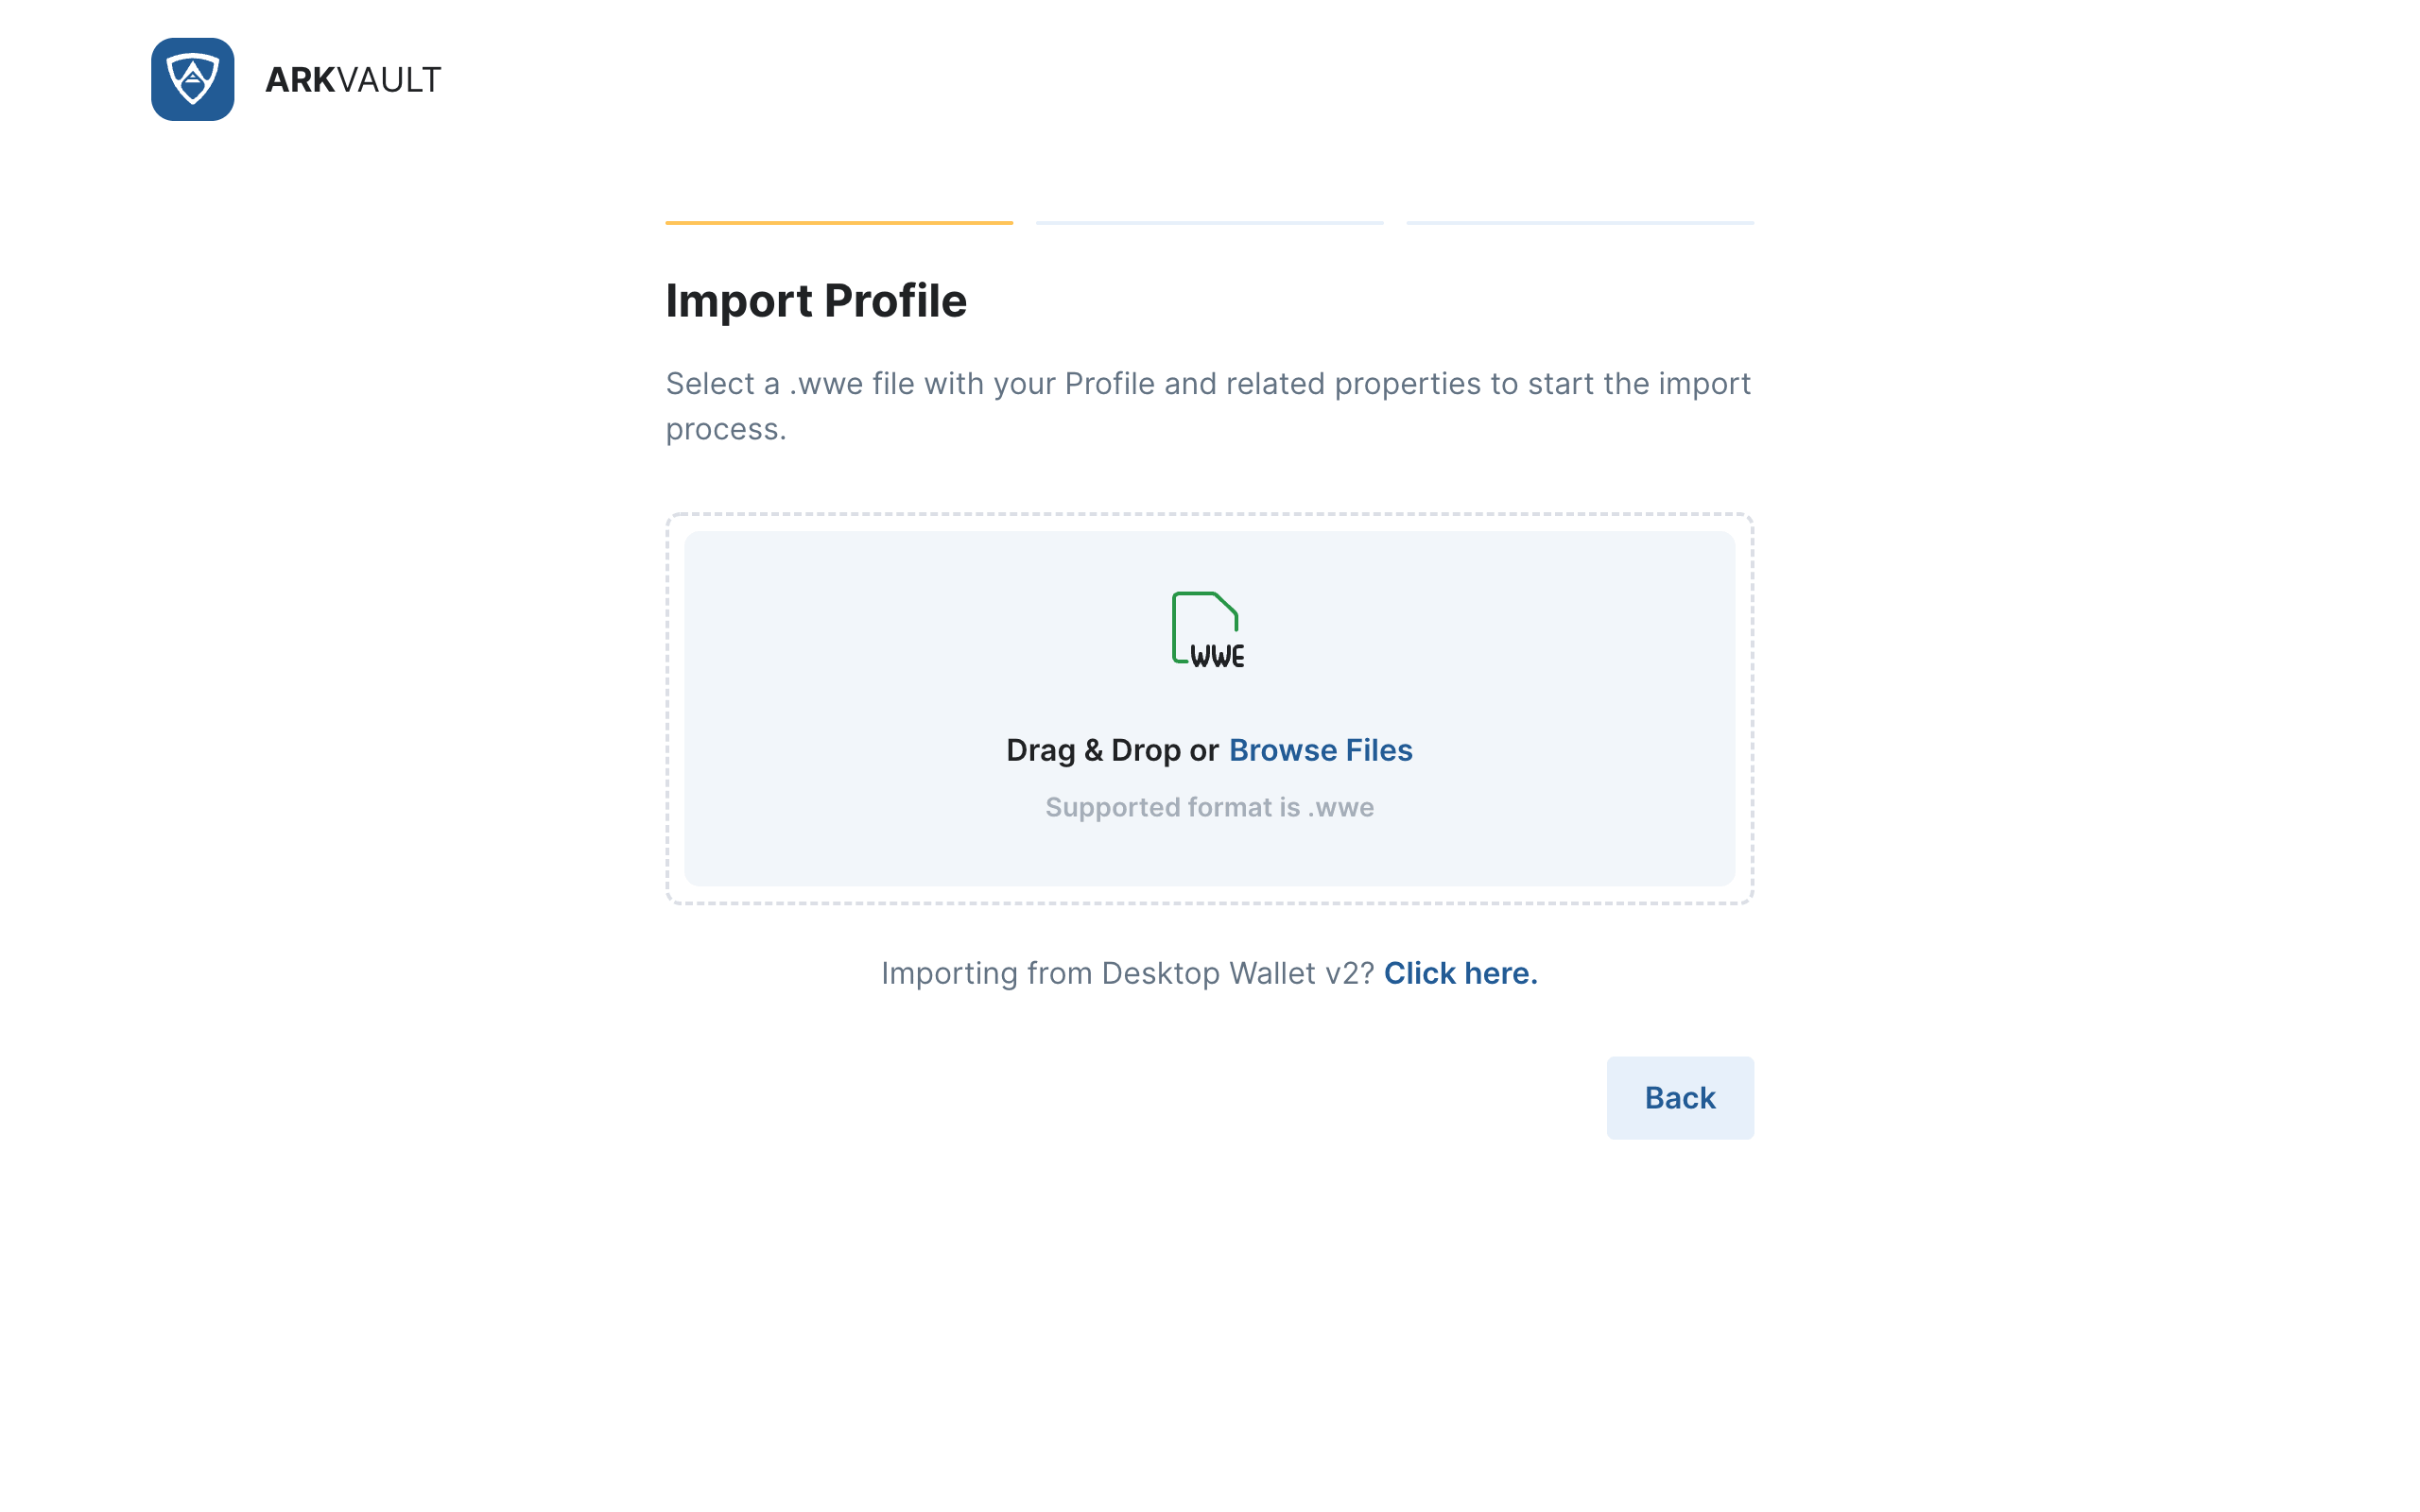Click the 'Drag & Drop or' label
Image resolution: width=2420 pixels, height=1512 pixels.
(x=1112, y=750)
